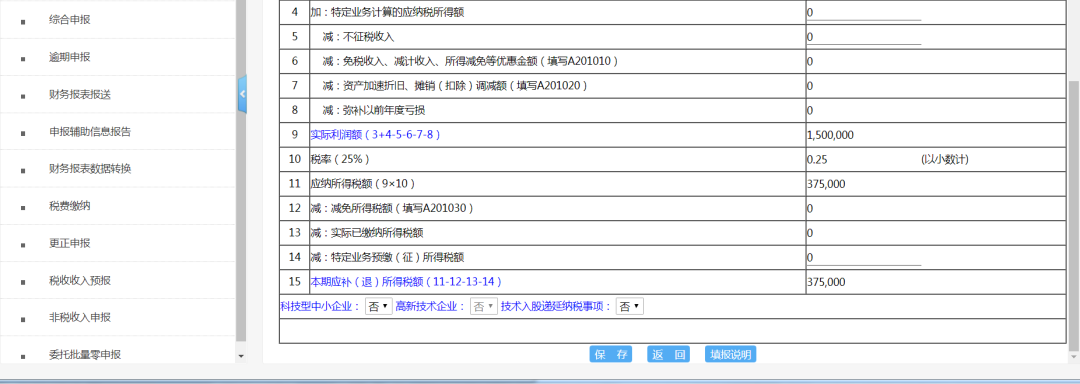Click the 保存 button
The image size is (1080, 384).
tap(611, 354)
